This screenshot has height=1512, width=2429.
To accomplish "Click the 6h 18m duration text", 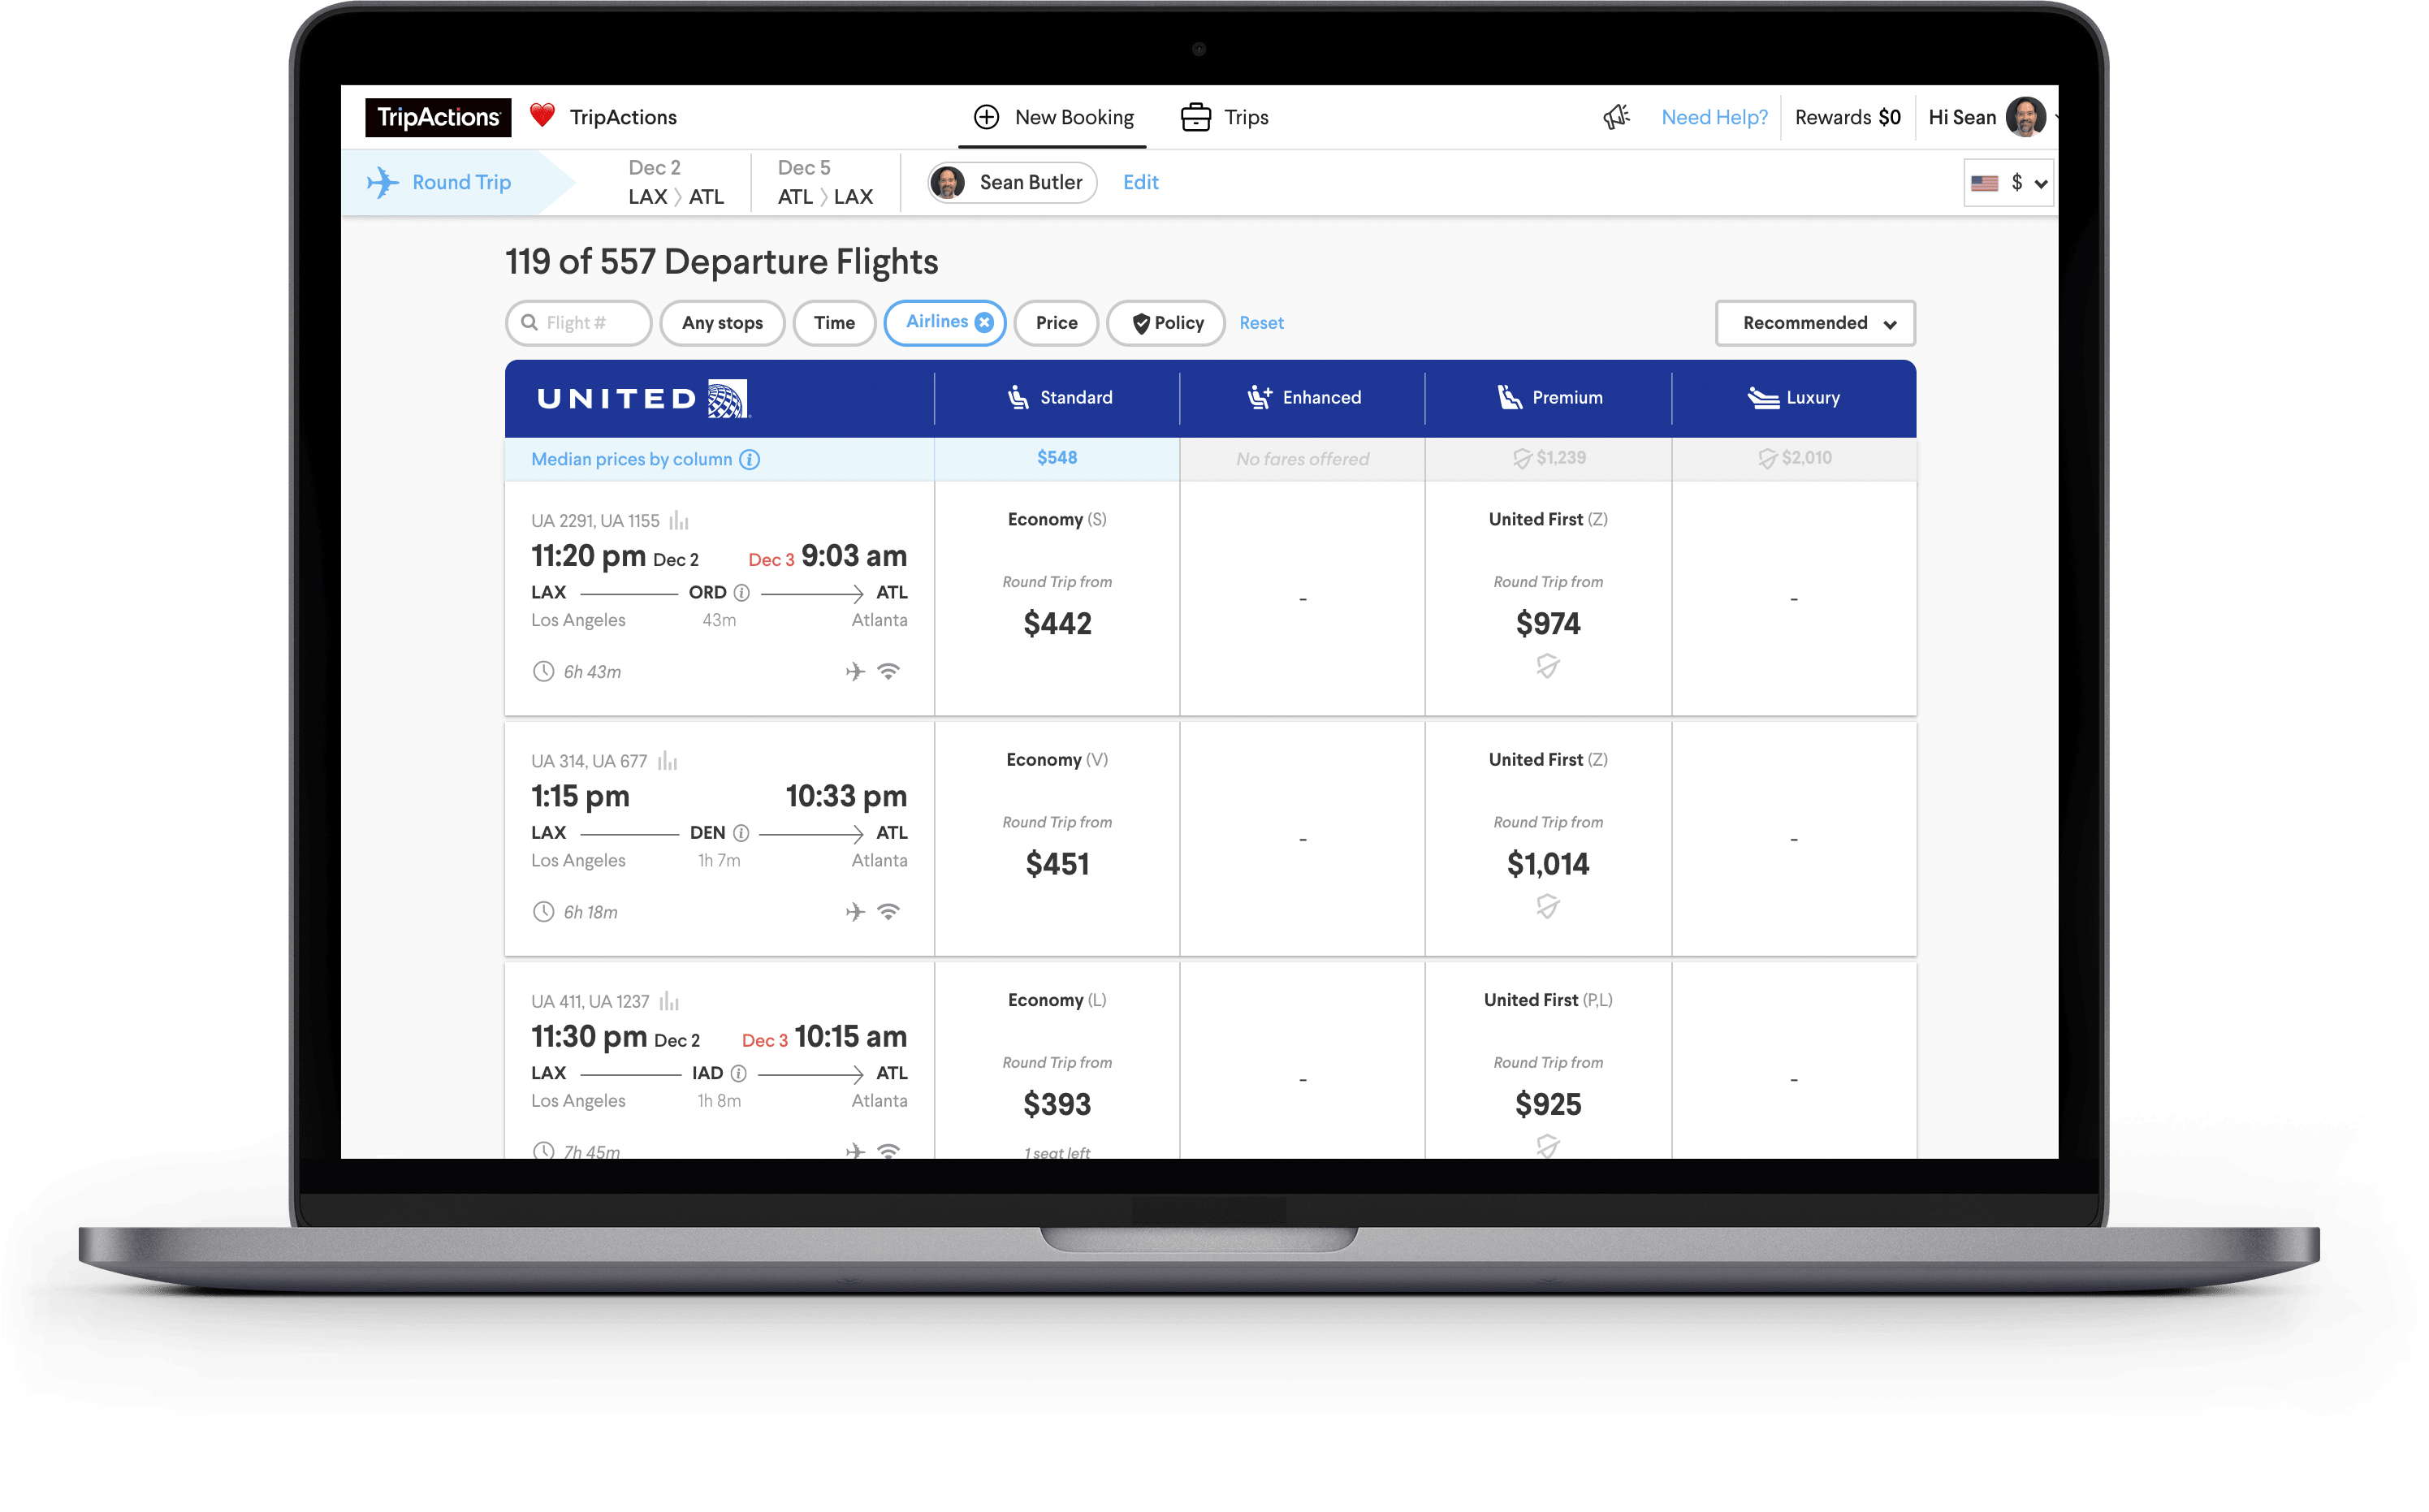I will click(591, 913).
